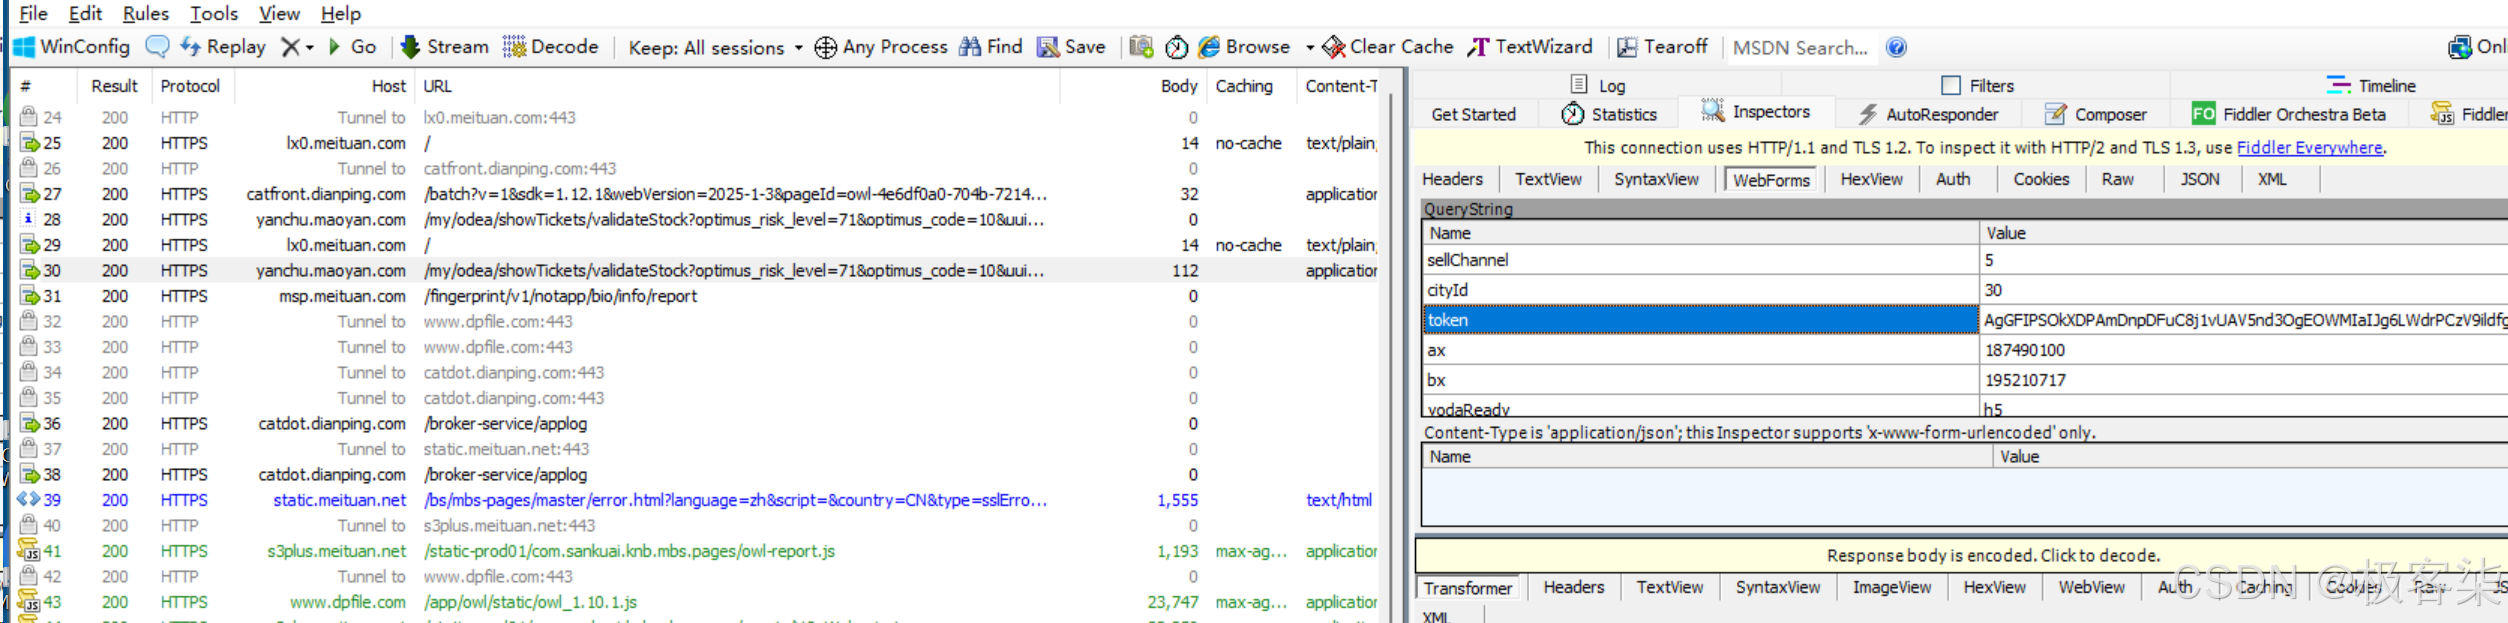Open the Rules menu
2508x623 pixels.
tap(146, 13)
